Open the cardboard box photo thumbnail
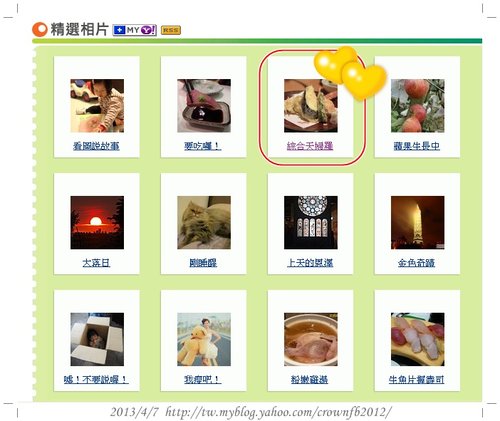The height and width of the screenshot is (421, 500). coord(97,339)
